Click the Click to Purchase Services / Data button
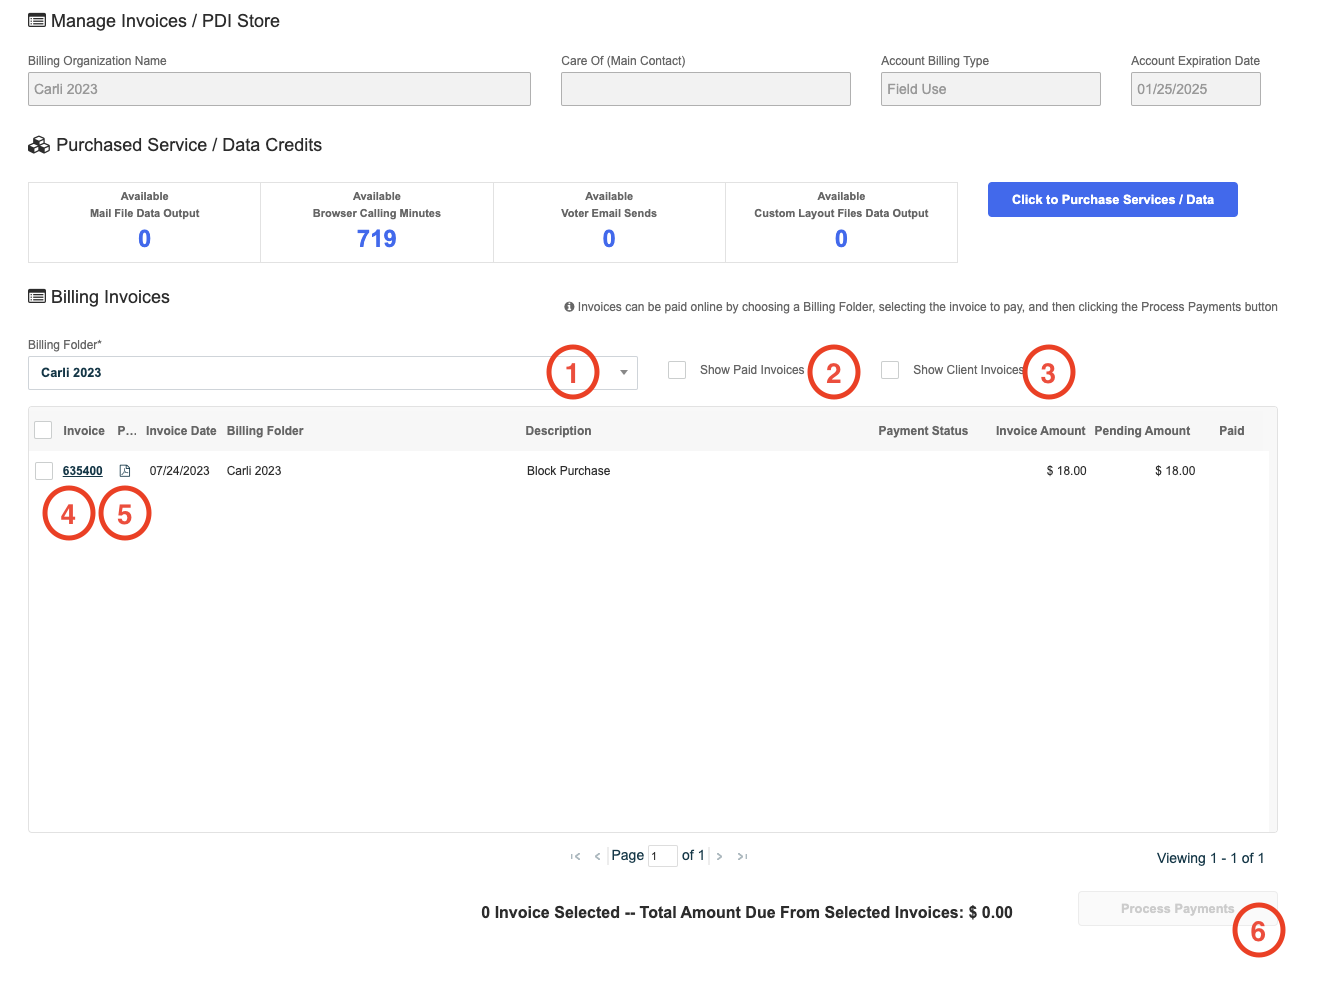 [x=1112, y=199]
